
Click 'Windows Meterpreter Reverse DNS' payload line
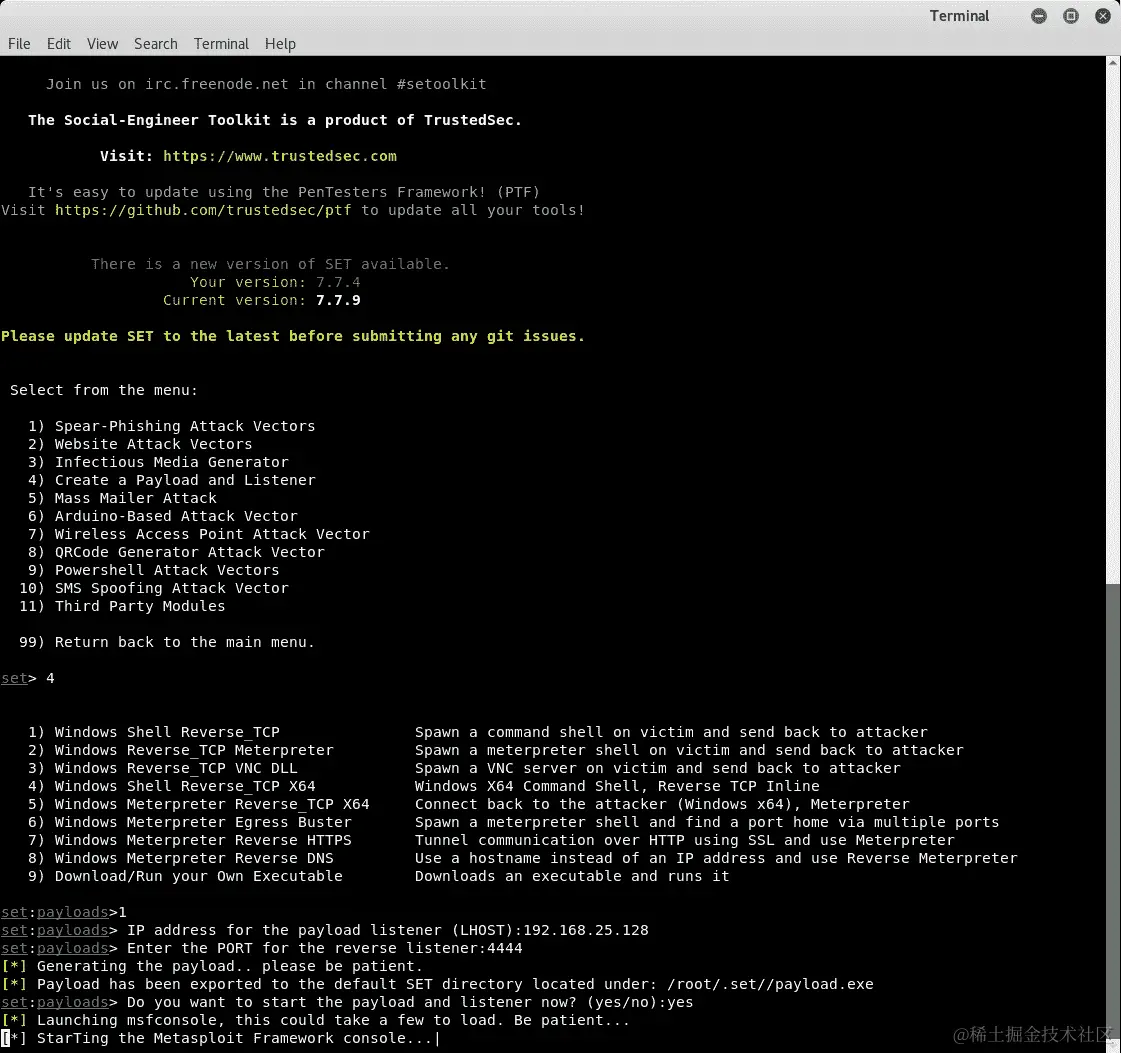click(181, 858)
